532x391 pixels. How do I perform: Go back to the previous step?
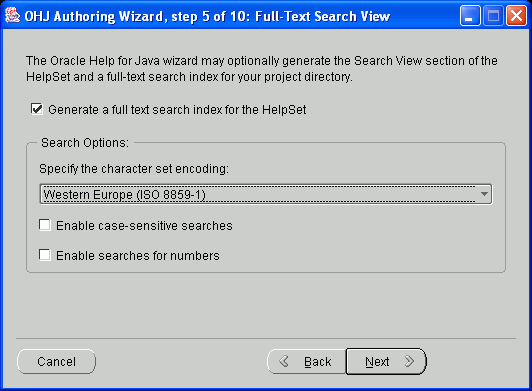306,361
